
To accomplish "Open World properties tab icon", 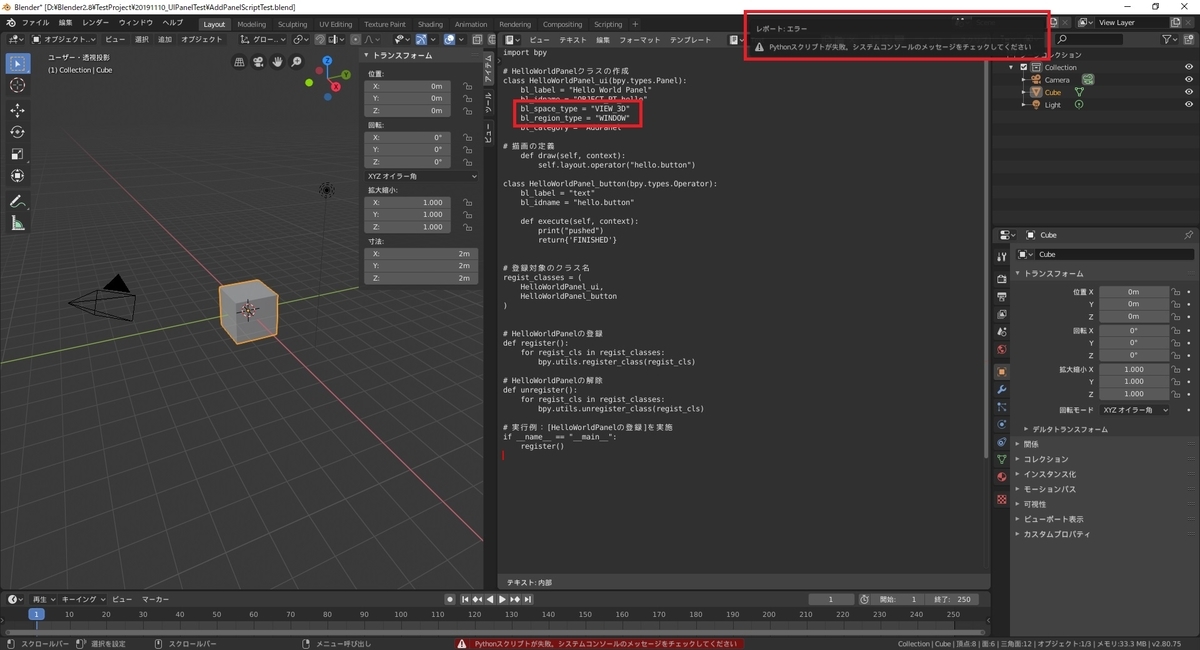I will pyautogui.click(x=1002, y=350).
